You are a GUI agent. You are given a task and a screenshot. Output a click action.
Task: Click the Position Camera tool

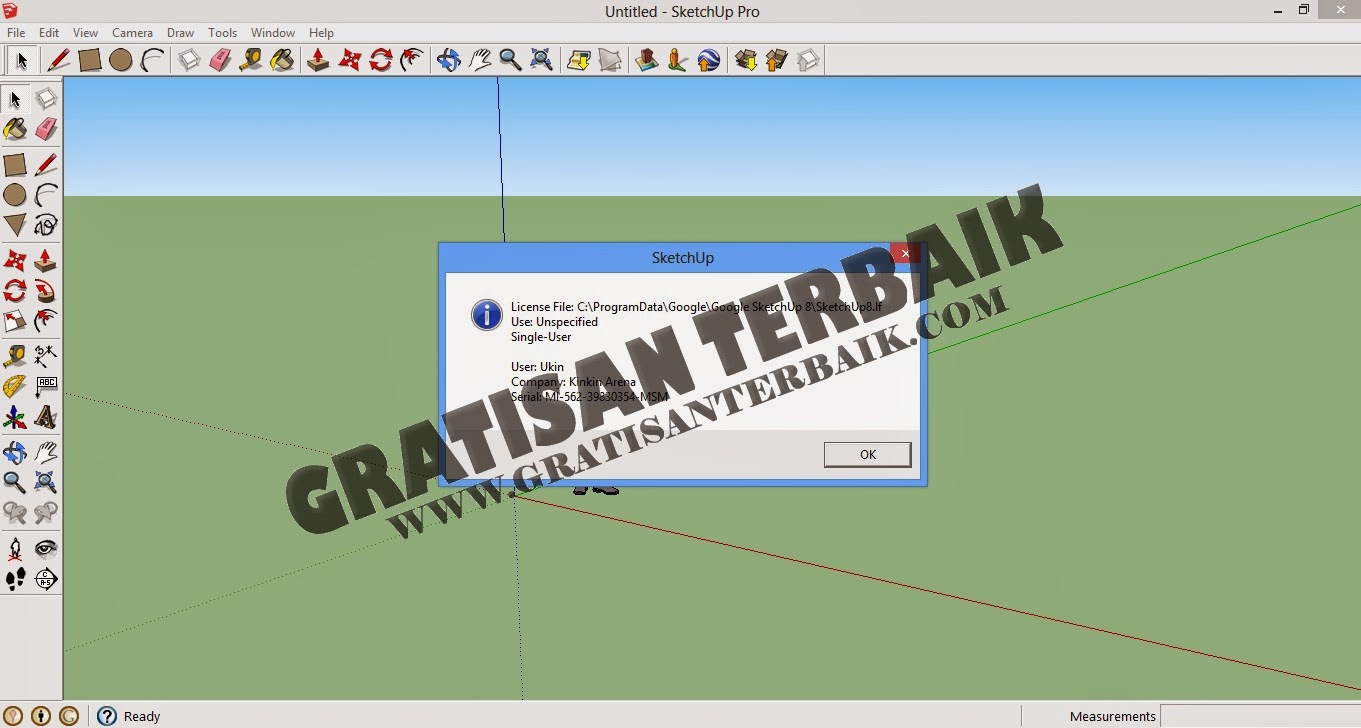(x=15, y=548)
